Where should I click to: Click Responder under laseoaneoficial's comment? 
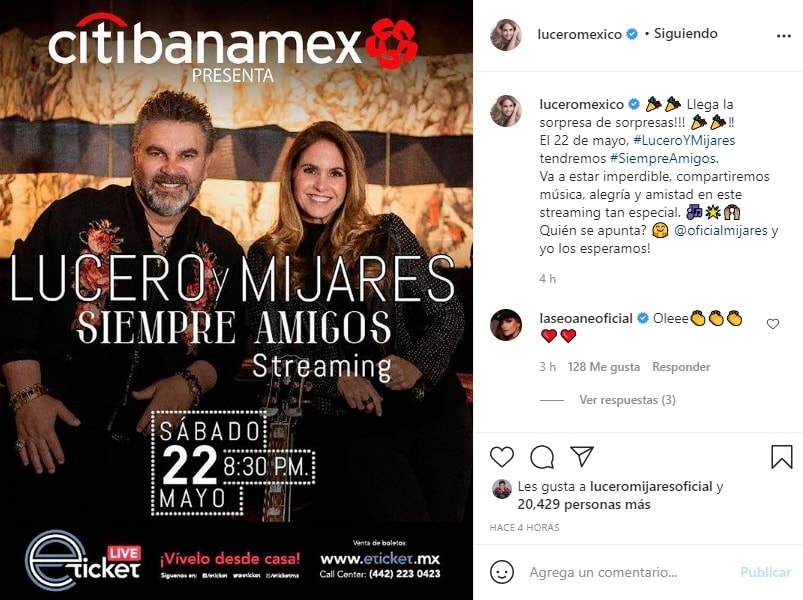click(x=681, y=367)
